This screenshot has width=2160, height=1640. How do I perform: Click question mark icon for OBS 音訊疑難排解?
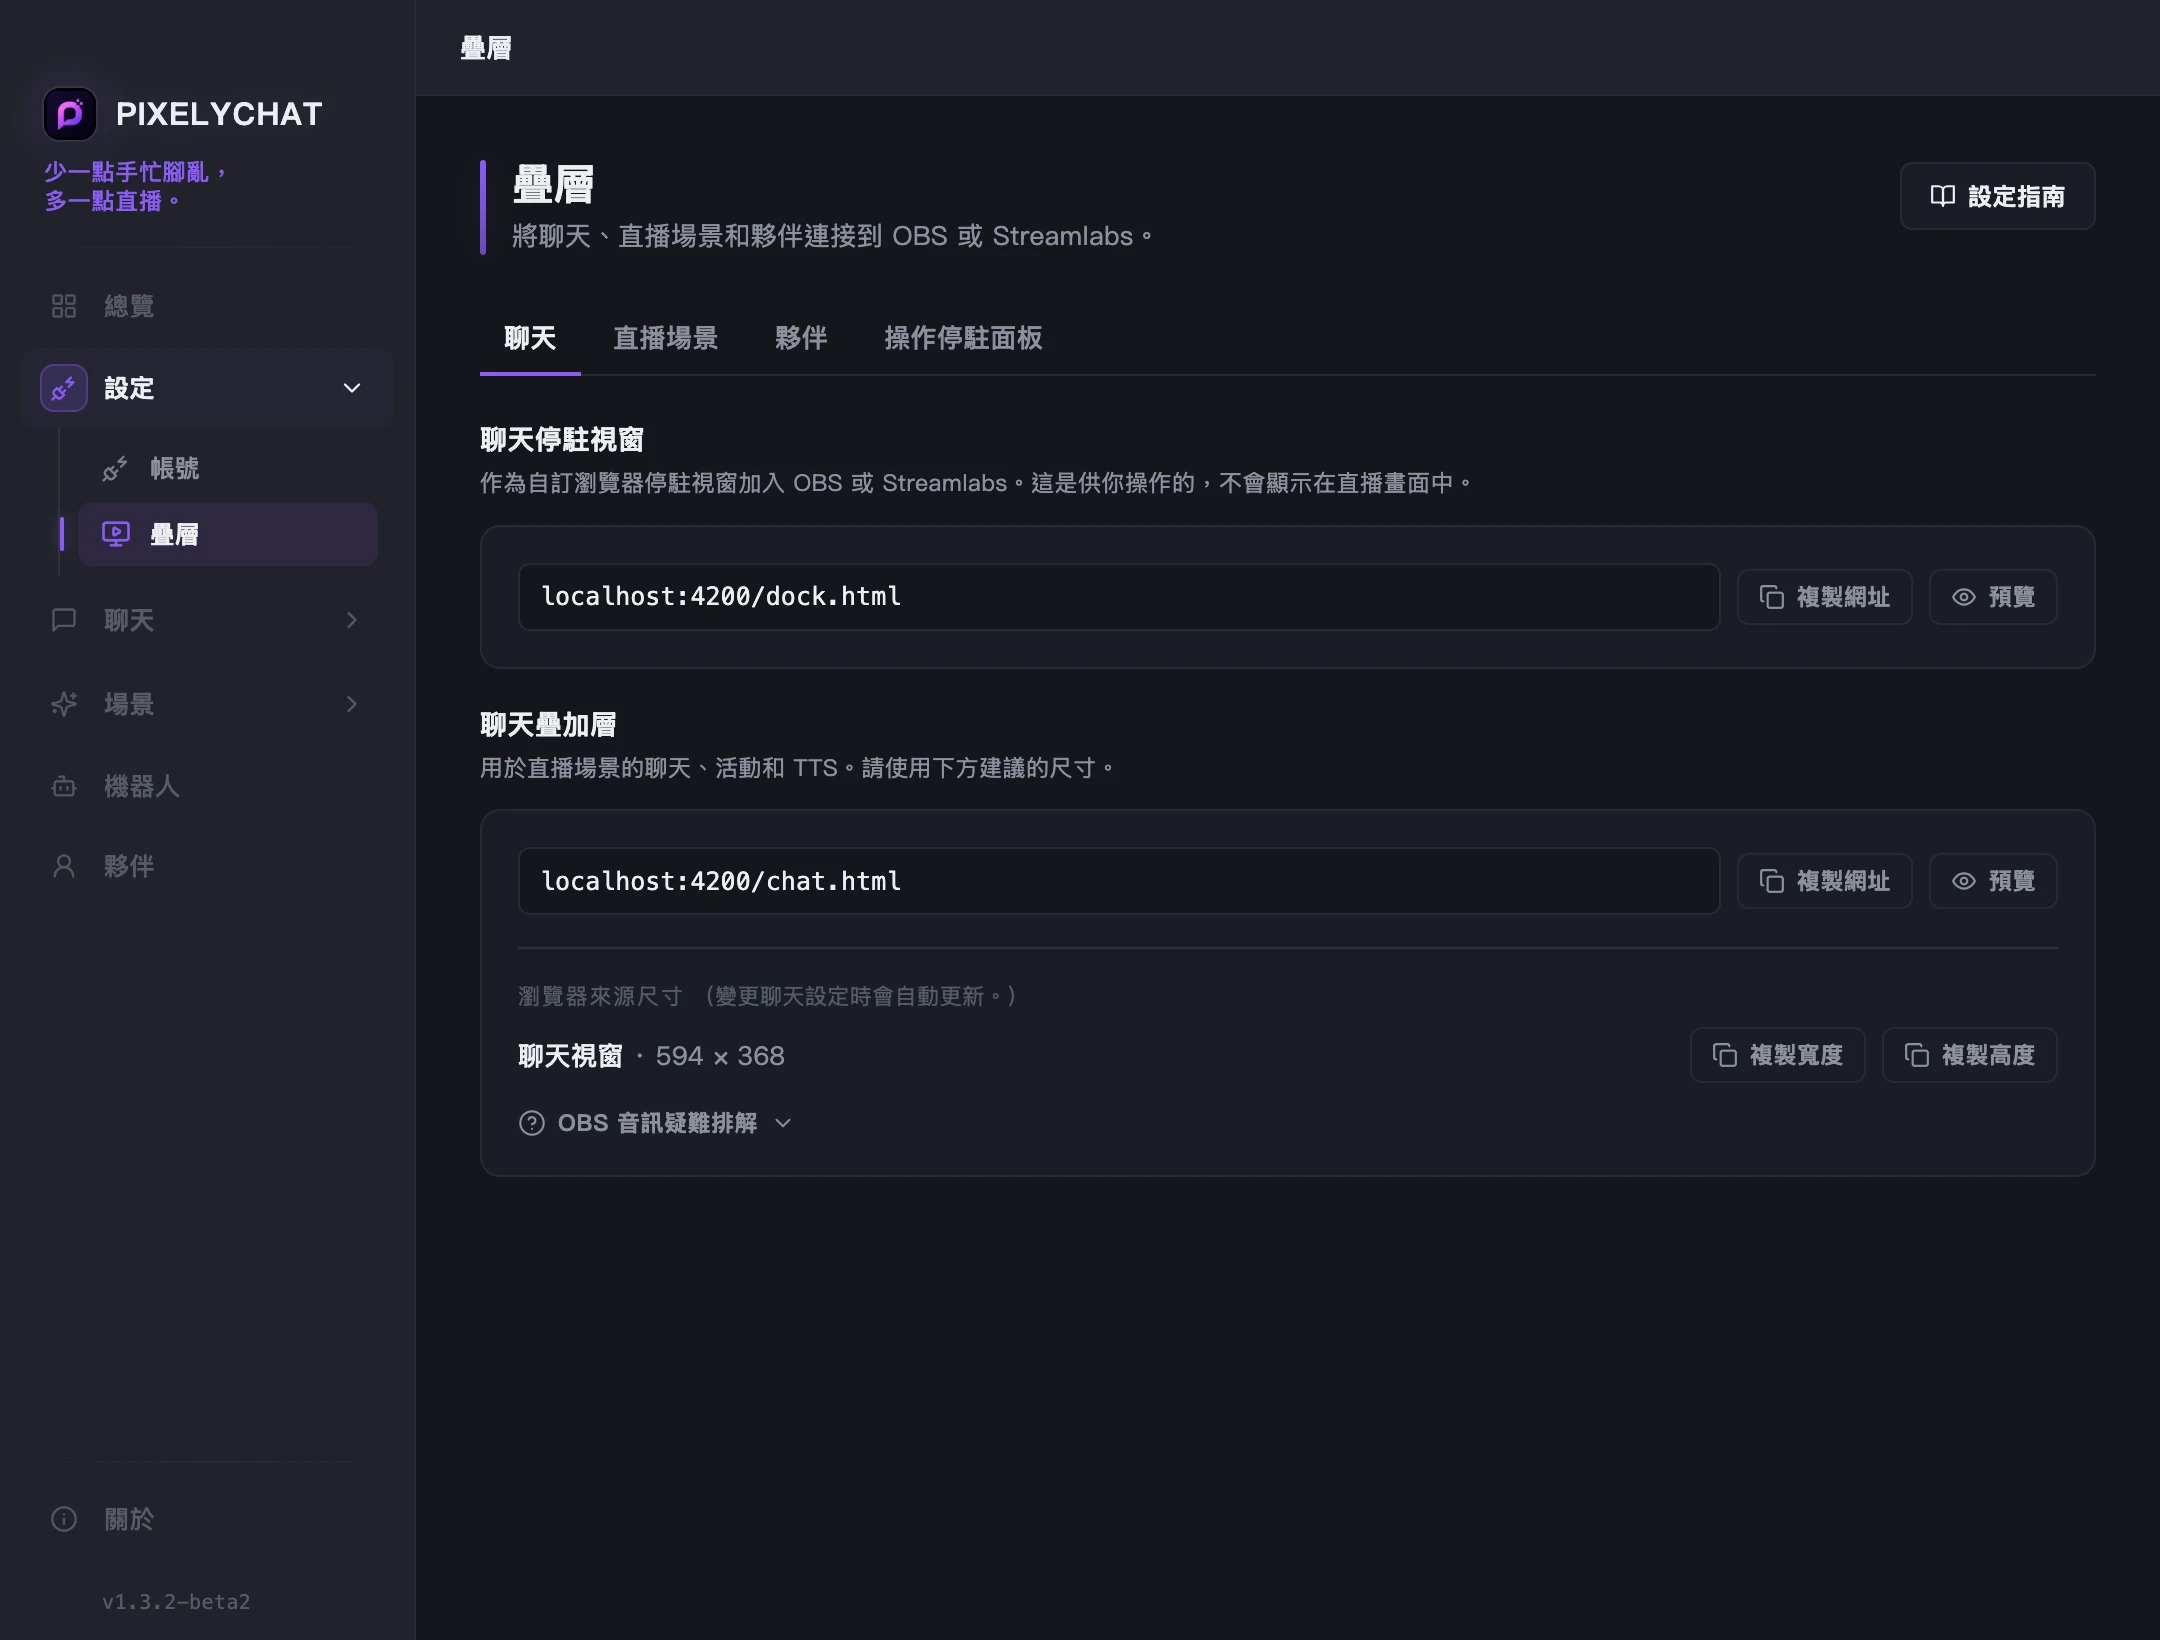point(532,1123)
